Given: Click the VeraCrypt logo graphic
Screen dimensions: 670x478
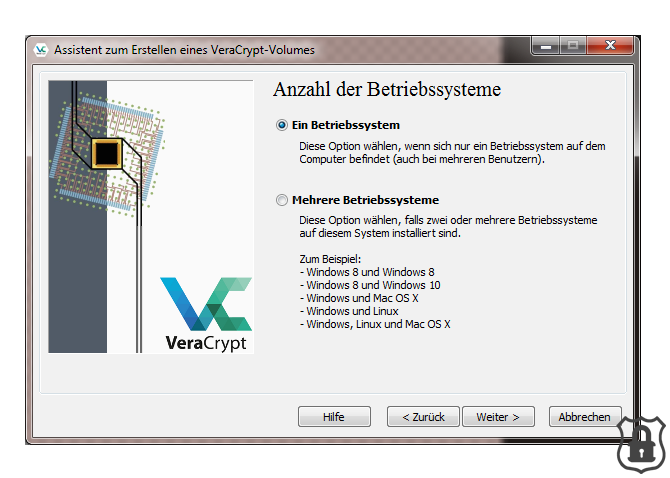Looking at the screenshot, I should (x=206, y=314).
